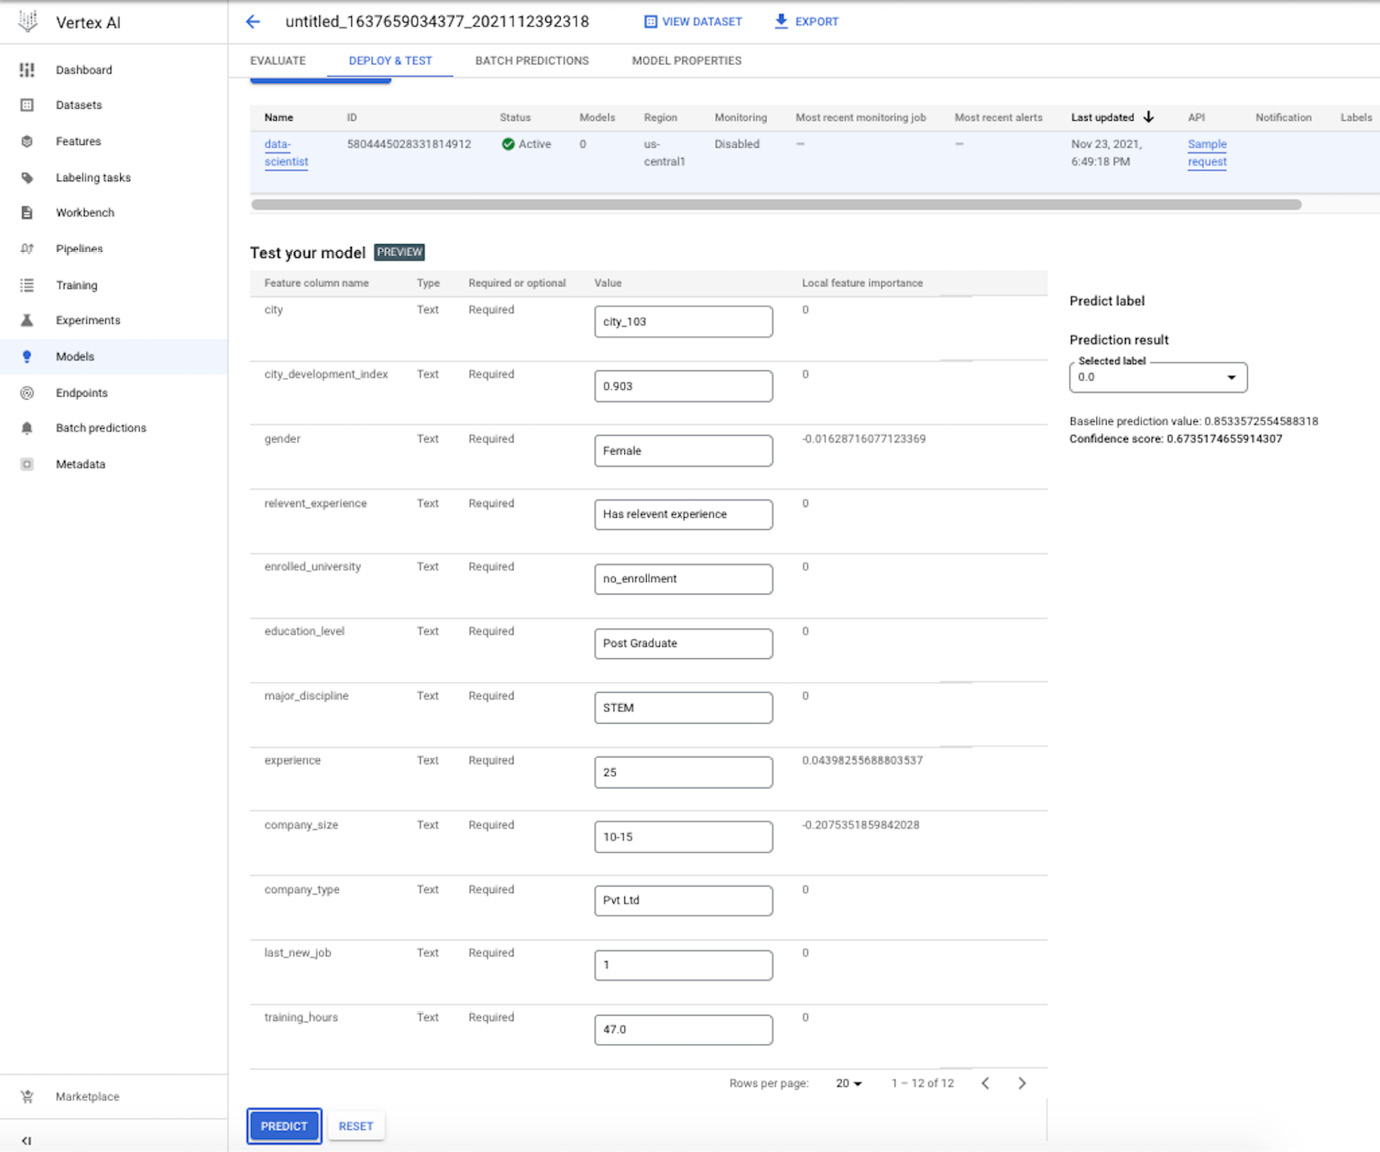Viewport: 1380px width, 1152px height.
Task: Click the Dashboard icon in sidebar
Action: (27, 70)
